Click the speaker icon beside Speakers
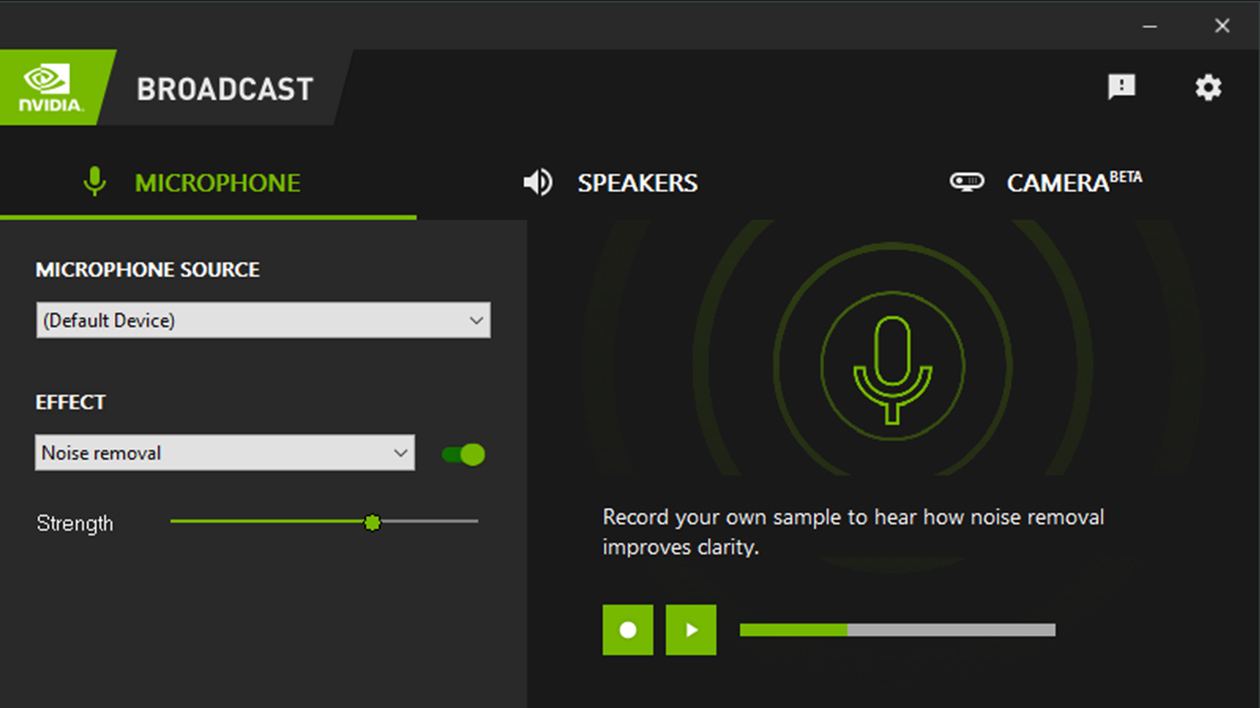The width and height of the screenshot is (1260, 708). (x=538, y=182)
